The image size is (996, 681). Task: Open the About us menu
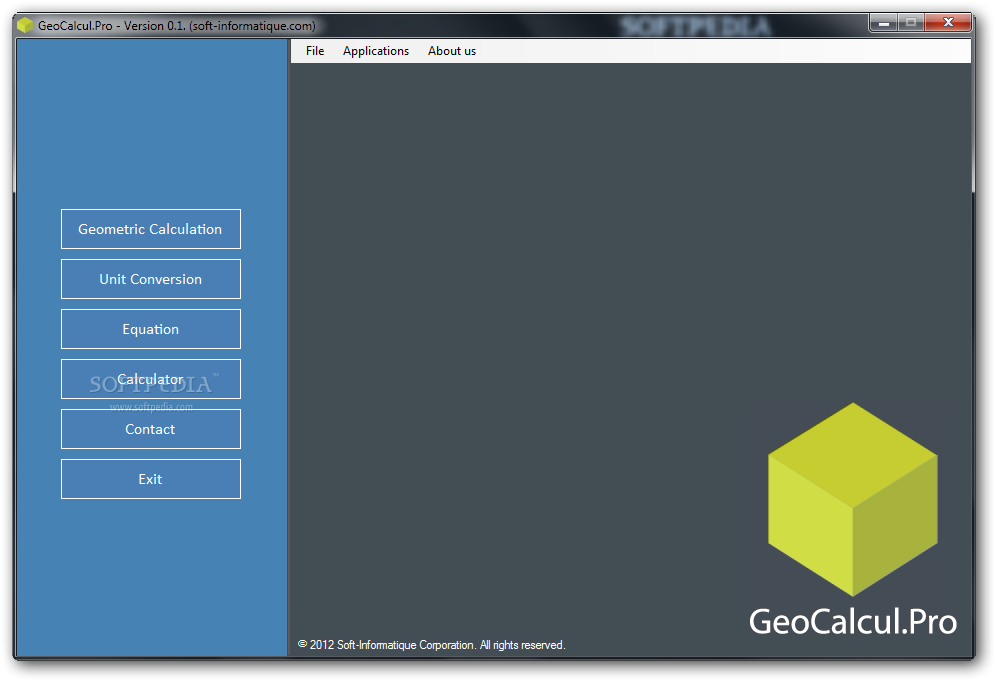tap(452, 51)
